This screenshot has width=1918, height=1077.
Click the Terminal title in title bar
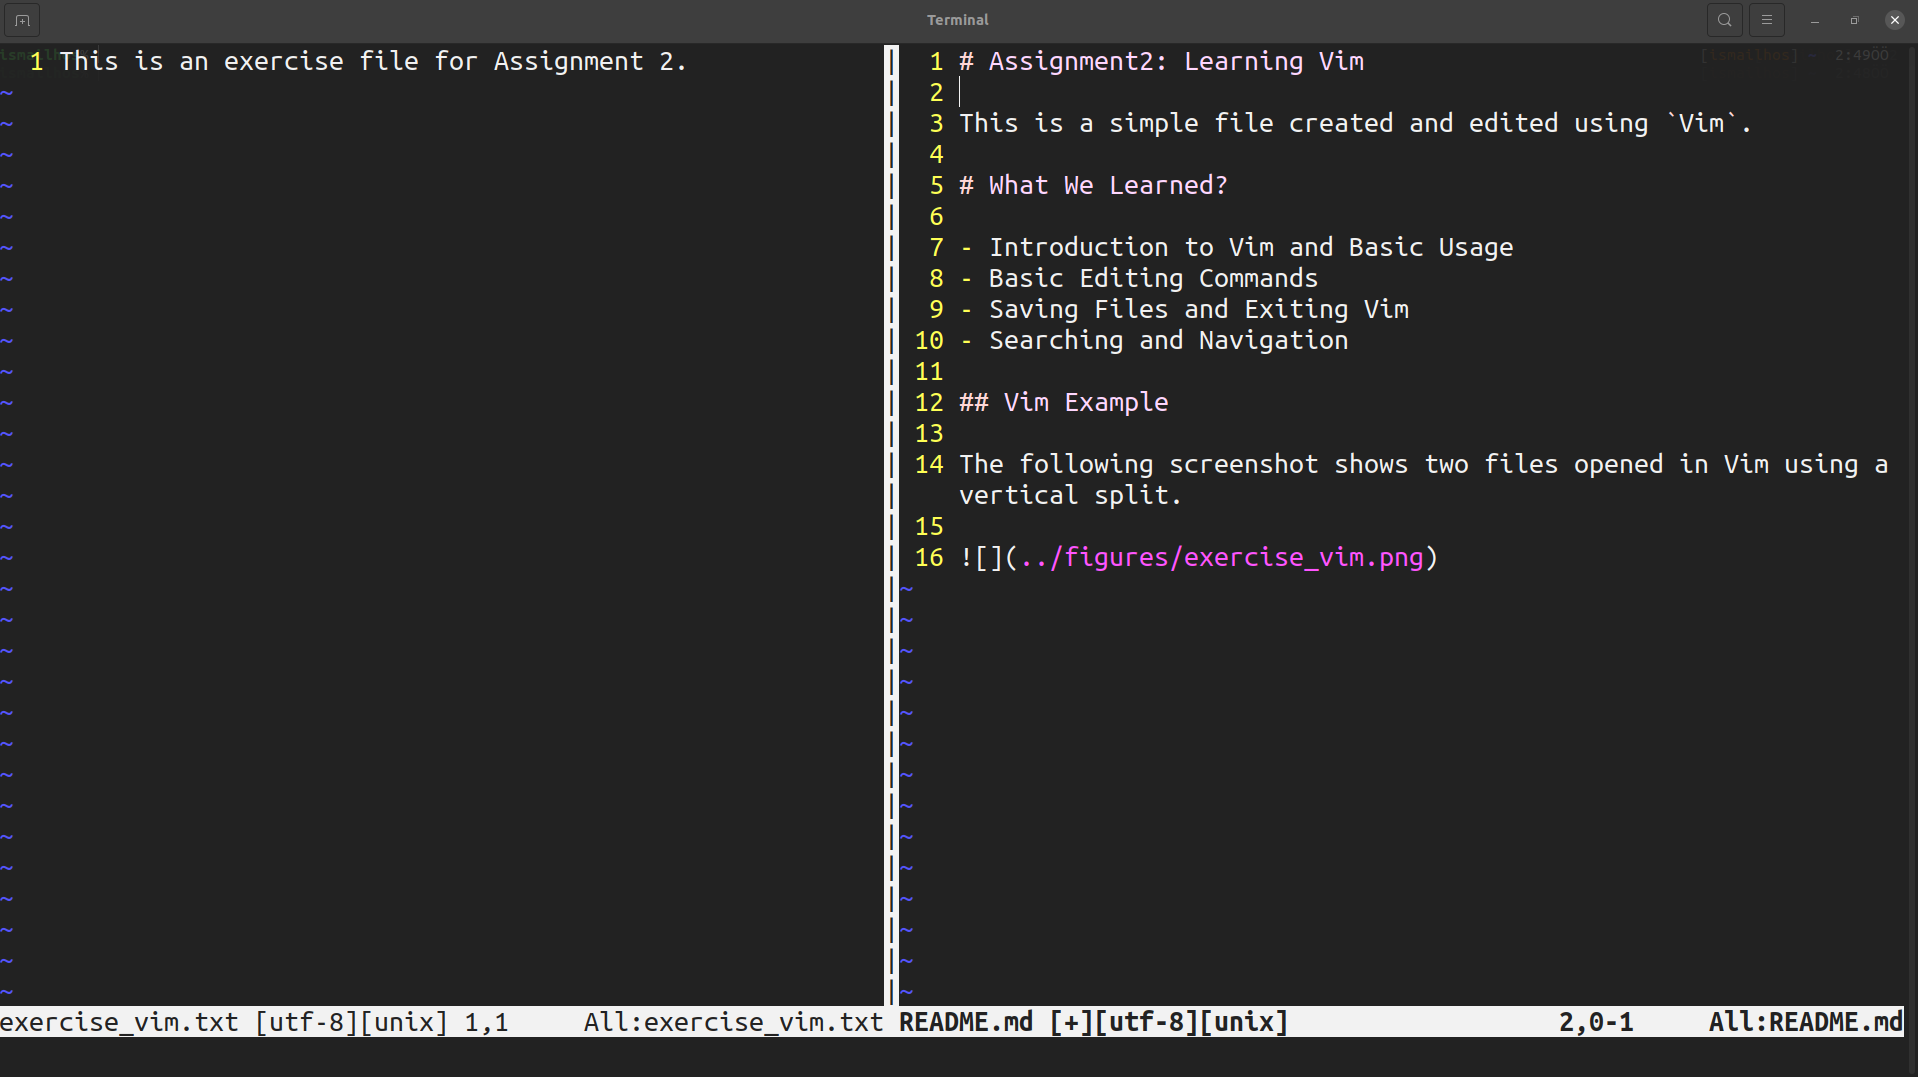click(957, 20)
